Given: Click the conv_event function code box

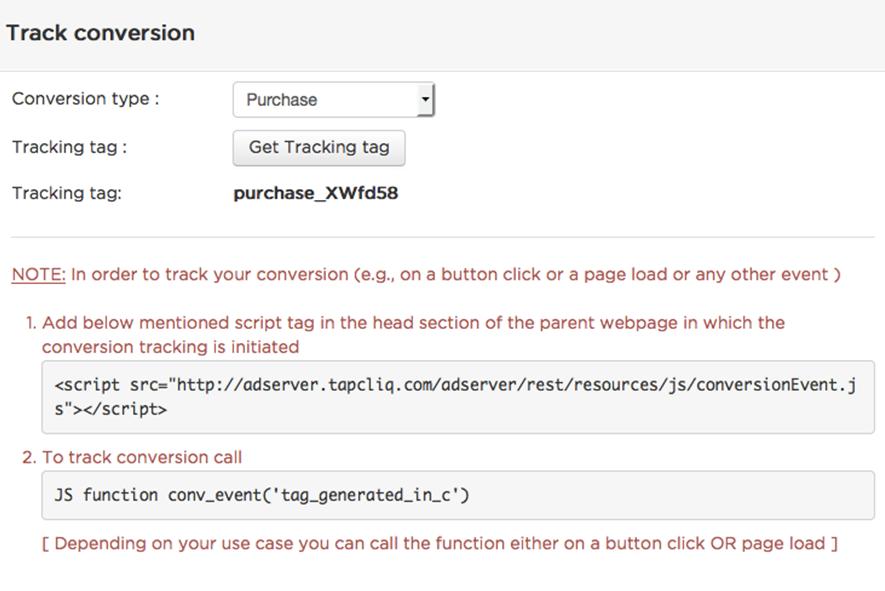Looking at the screenshot, I should pos(458,495).
